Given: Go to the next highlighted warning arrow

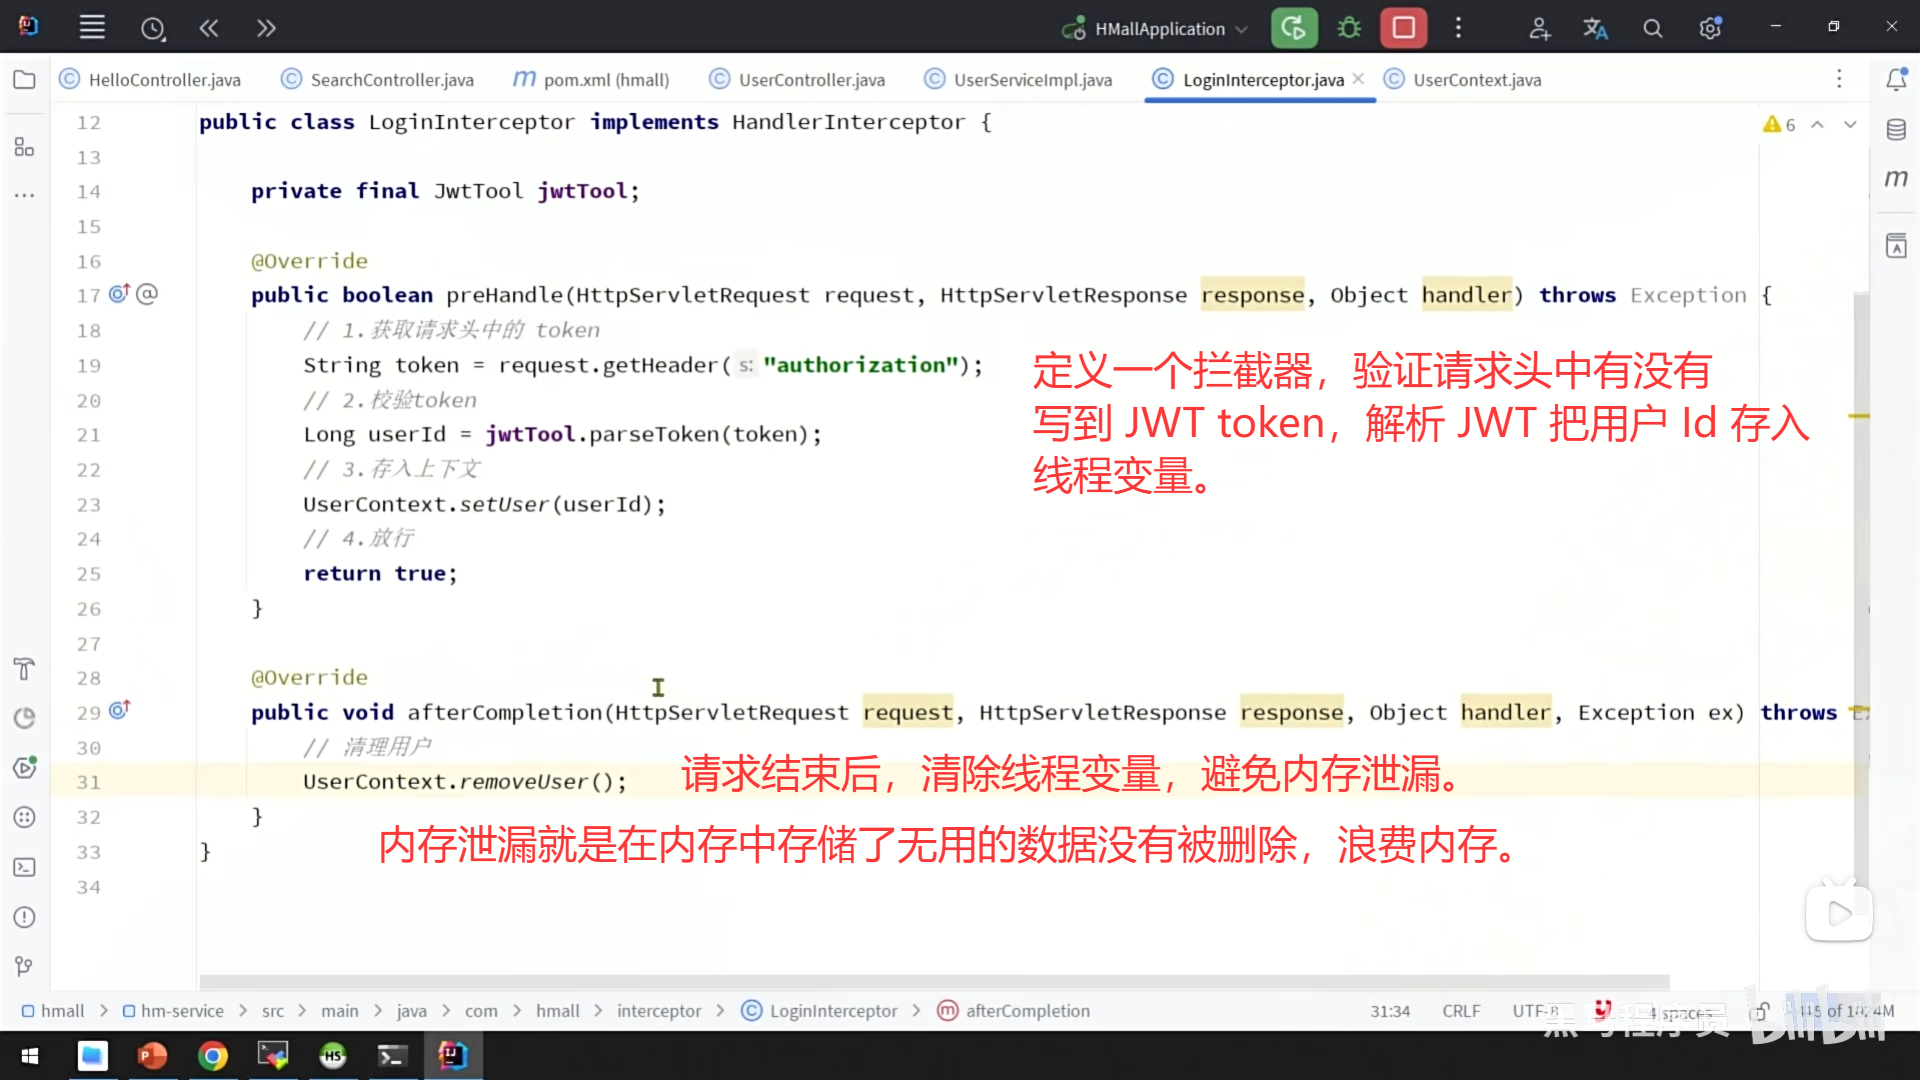Looking at the screenshot, I should [x=1850, y=125].
